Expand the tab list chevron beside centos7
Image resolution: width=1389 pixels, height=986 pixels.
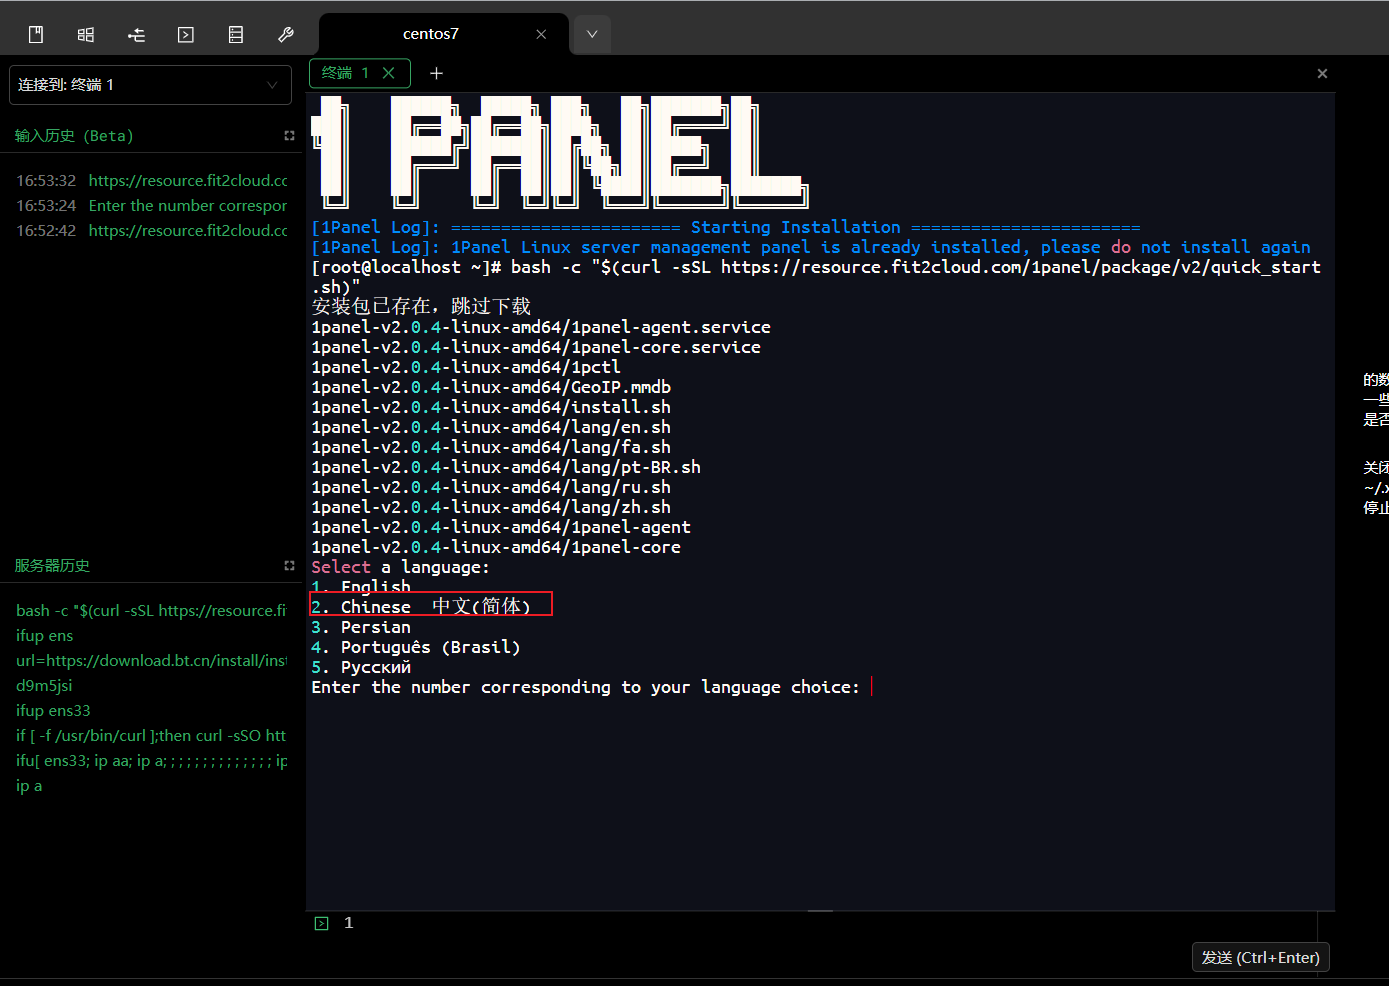(592, 34)
